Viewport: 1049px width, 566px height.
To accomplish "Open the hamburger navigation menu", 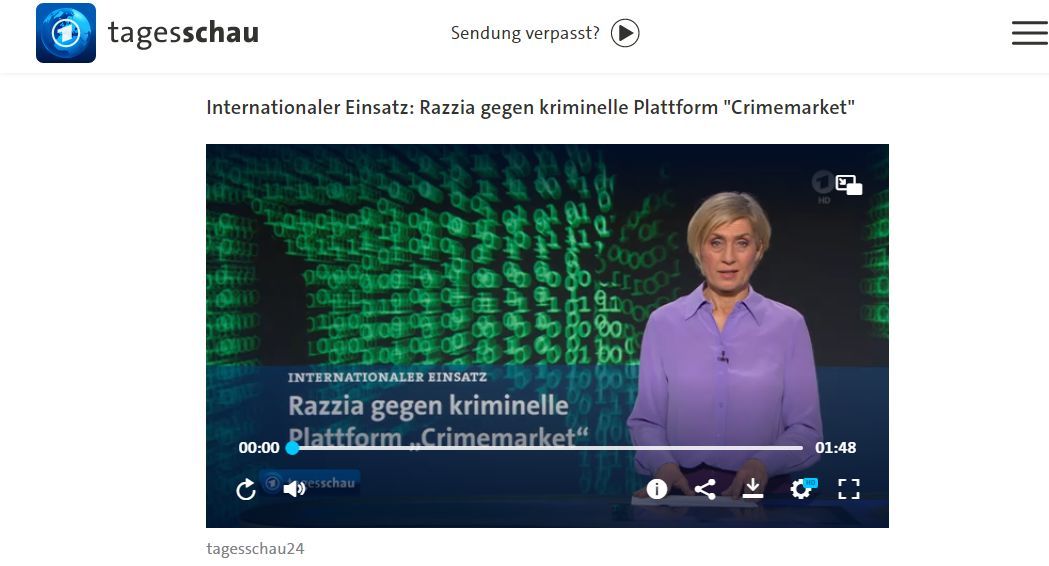I will pos(1030,33).
